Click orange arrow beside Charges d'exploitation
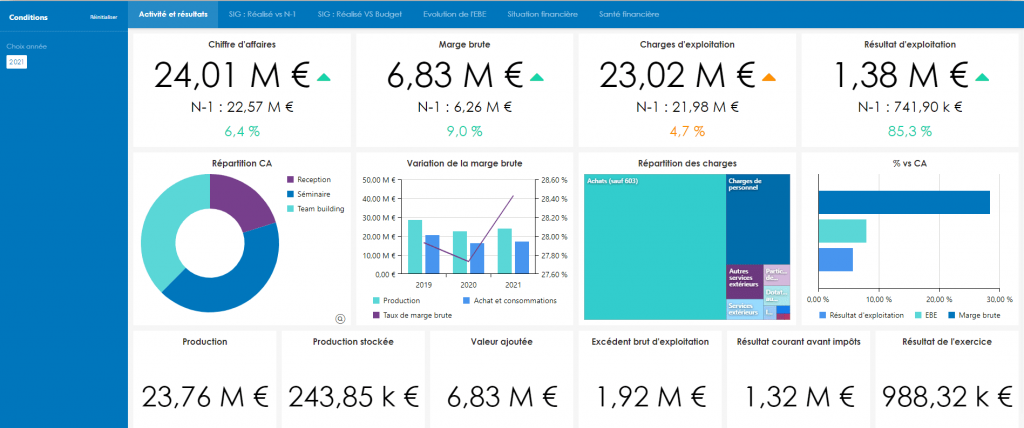The image size is (1024, 428). coord(769,77)
